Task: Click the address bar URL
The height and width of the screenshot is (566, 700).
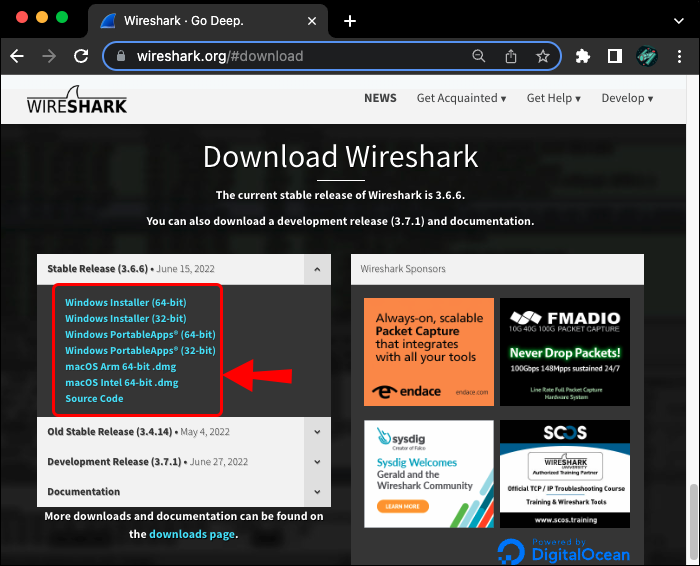Action: (220, 56)
